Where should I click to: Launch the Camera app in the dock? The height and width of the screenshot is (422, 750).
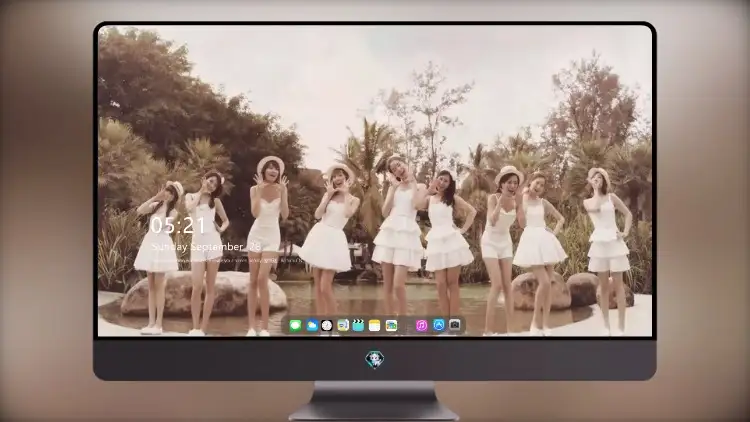tap(455, 325)
